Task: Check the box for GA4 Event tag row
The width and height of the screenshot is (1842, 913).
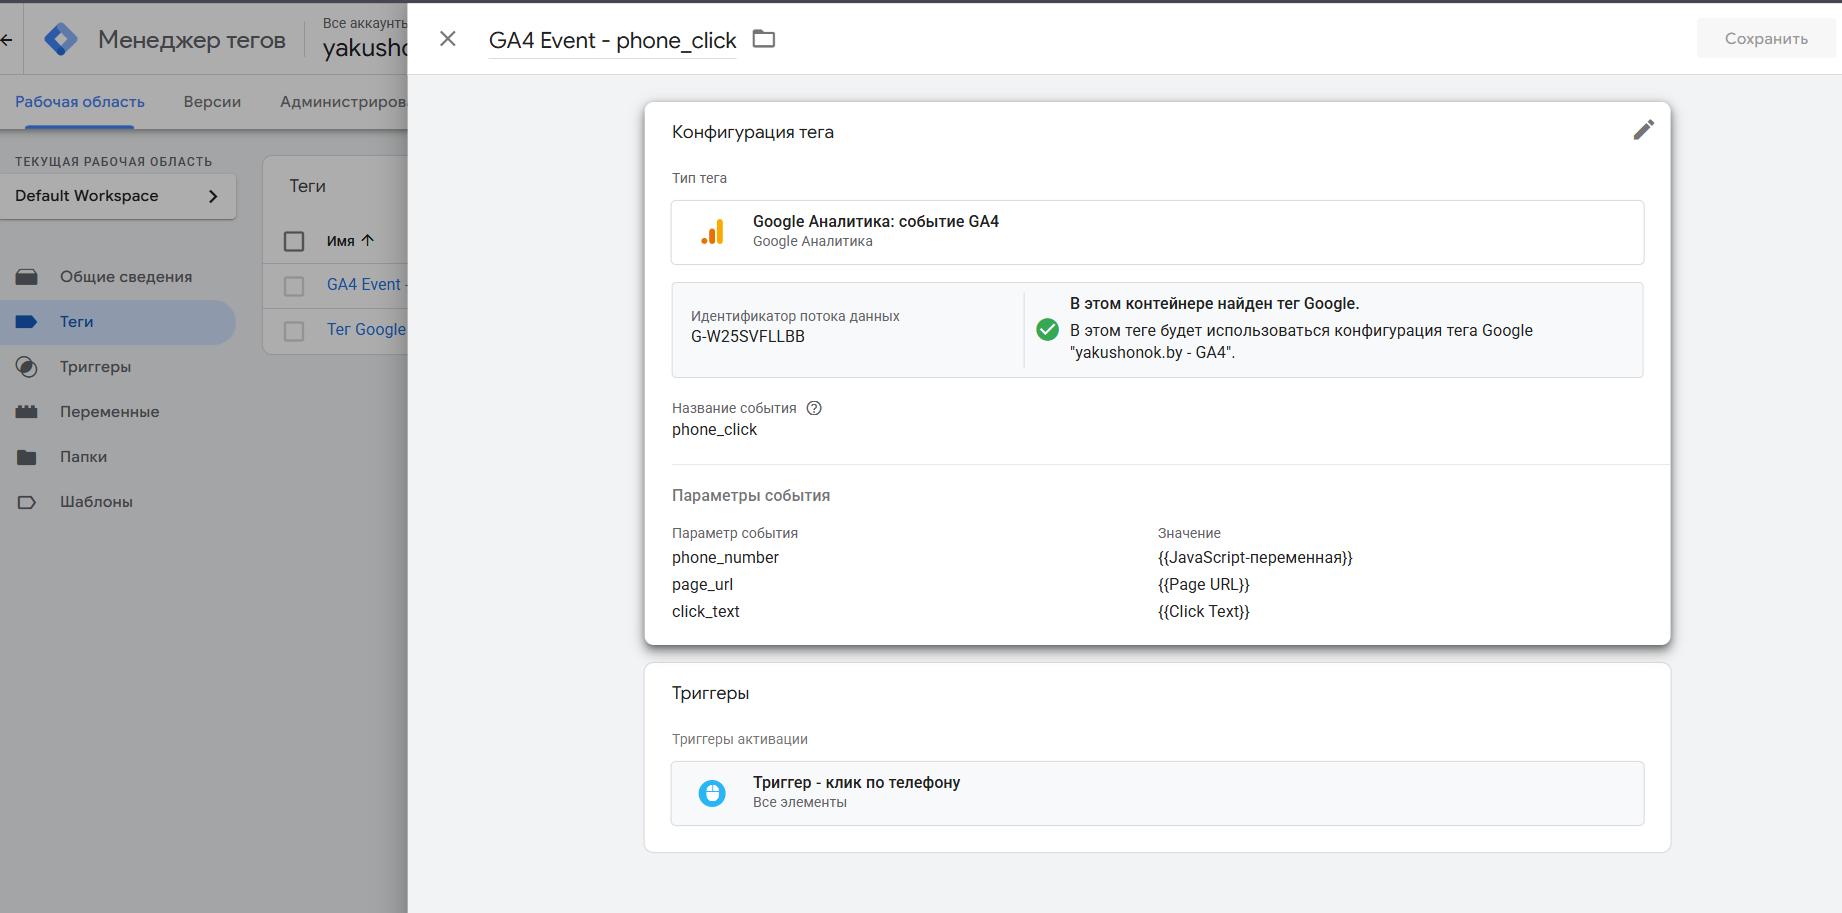Action: click(294, 286)
